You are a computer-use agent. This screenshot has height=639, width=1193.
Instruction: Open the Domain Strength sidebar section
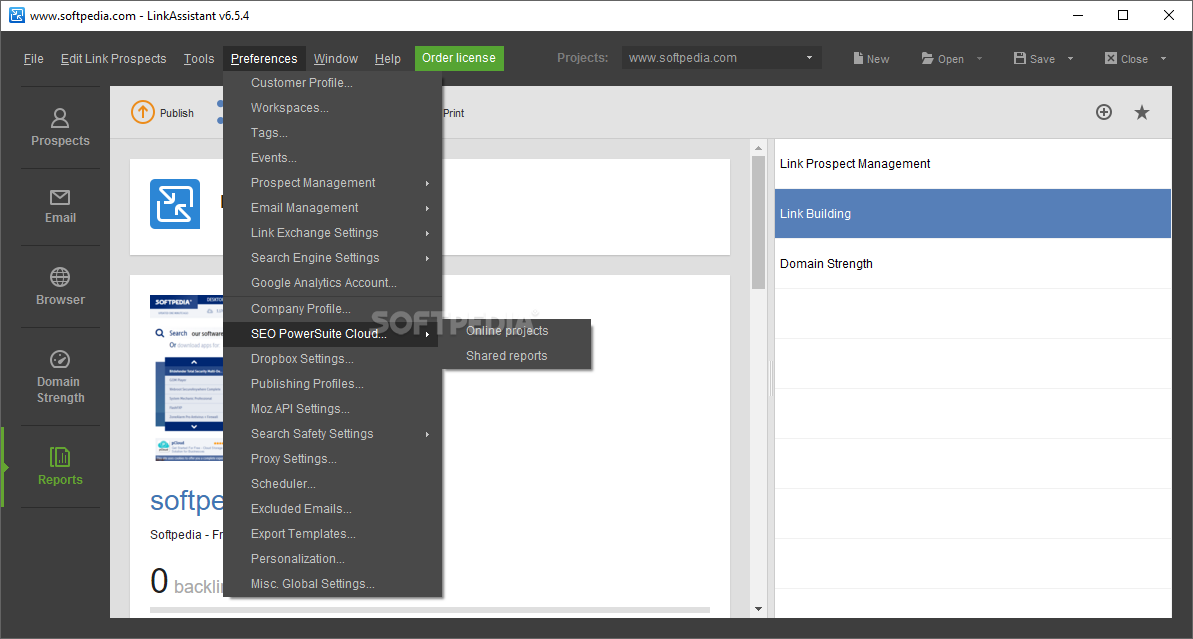tap(60, 377)
